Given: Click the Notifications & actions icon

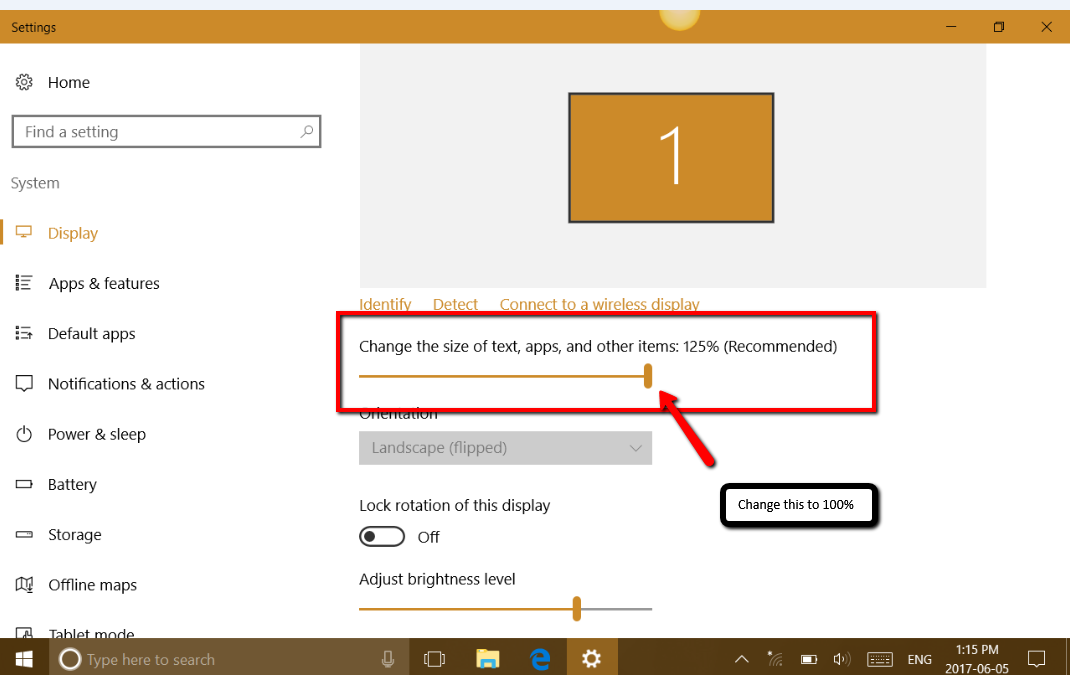Looking at the screenshot, I should (25, 384).
